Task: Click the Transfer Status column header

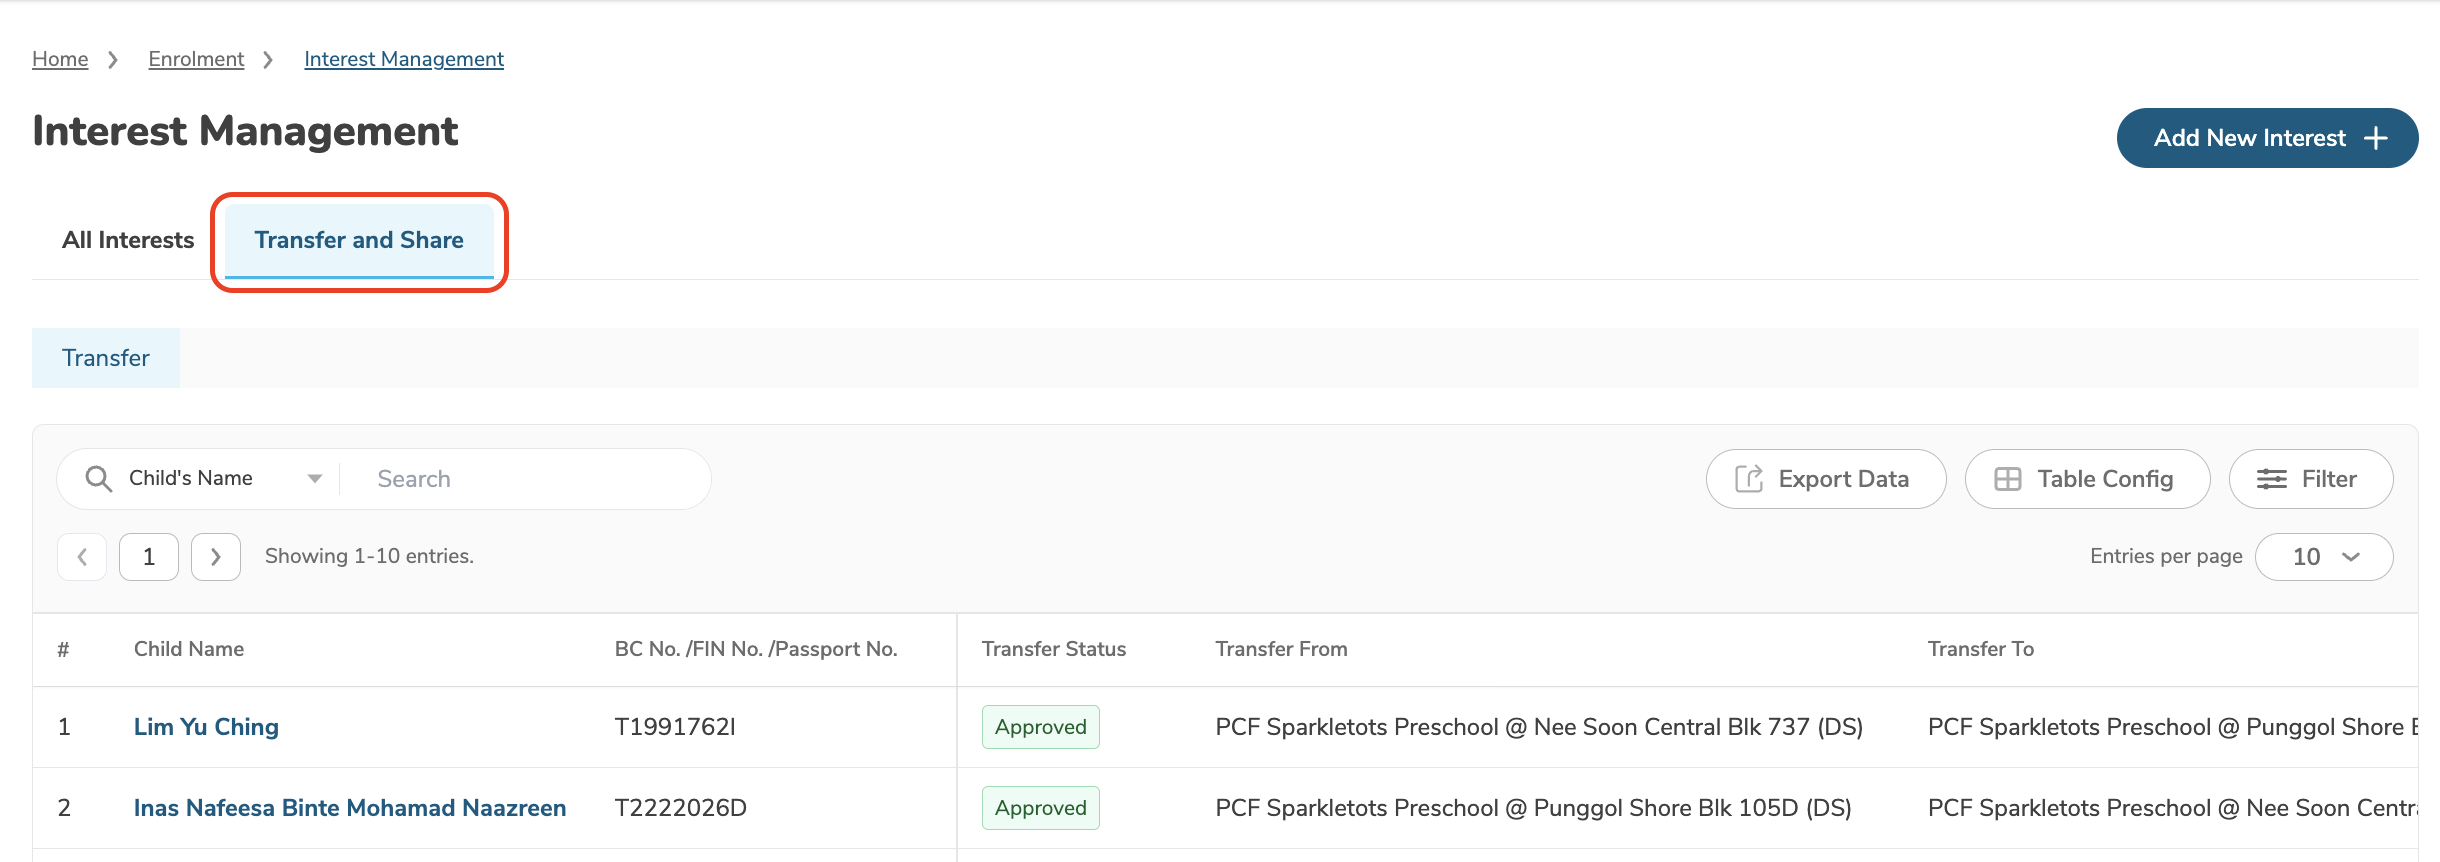Action: coord(1054,649)
